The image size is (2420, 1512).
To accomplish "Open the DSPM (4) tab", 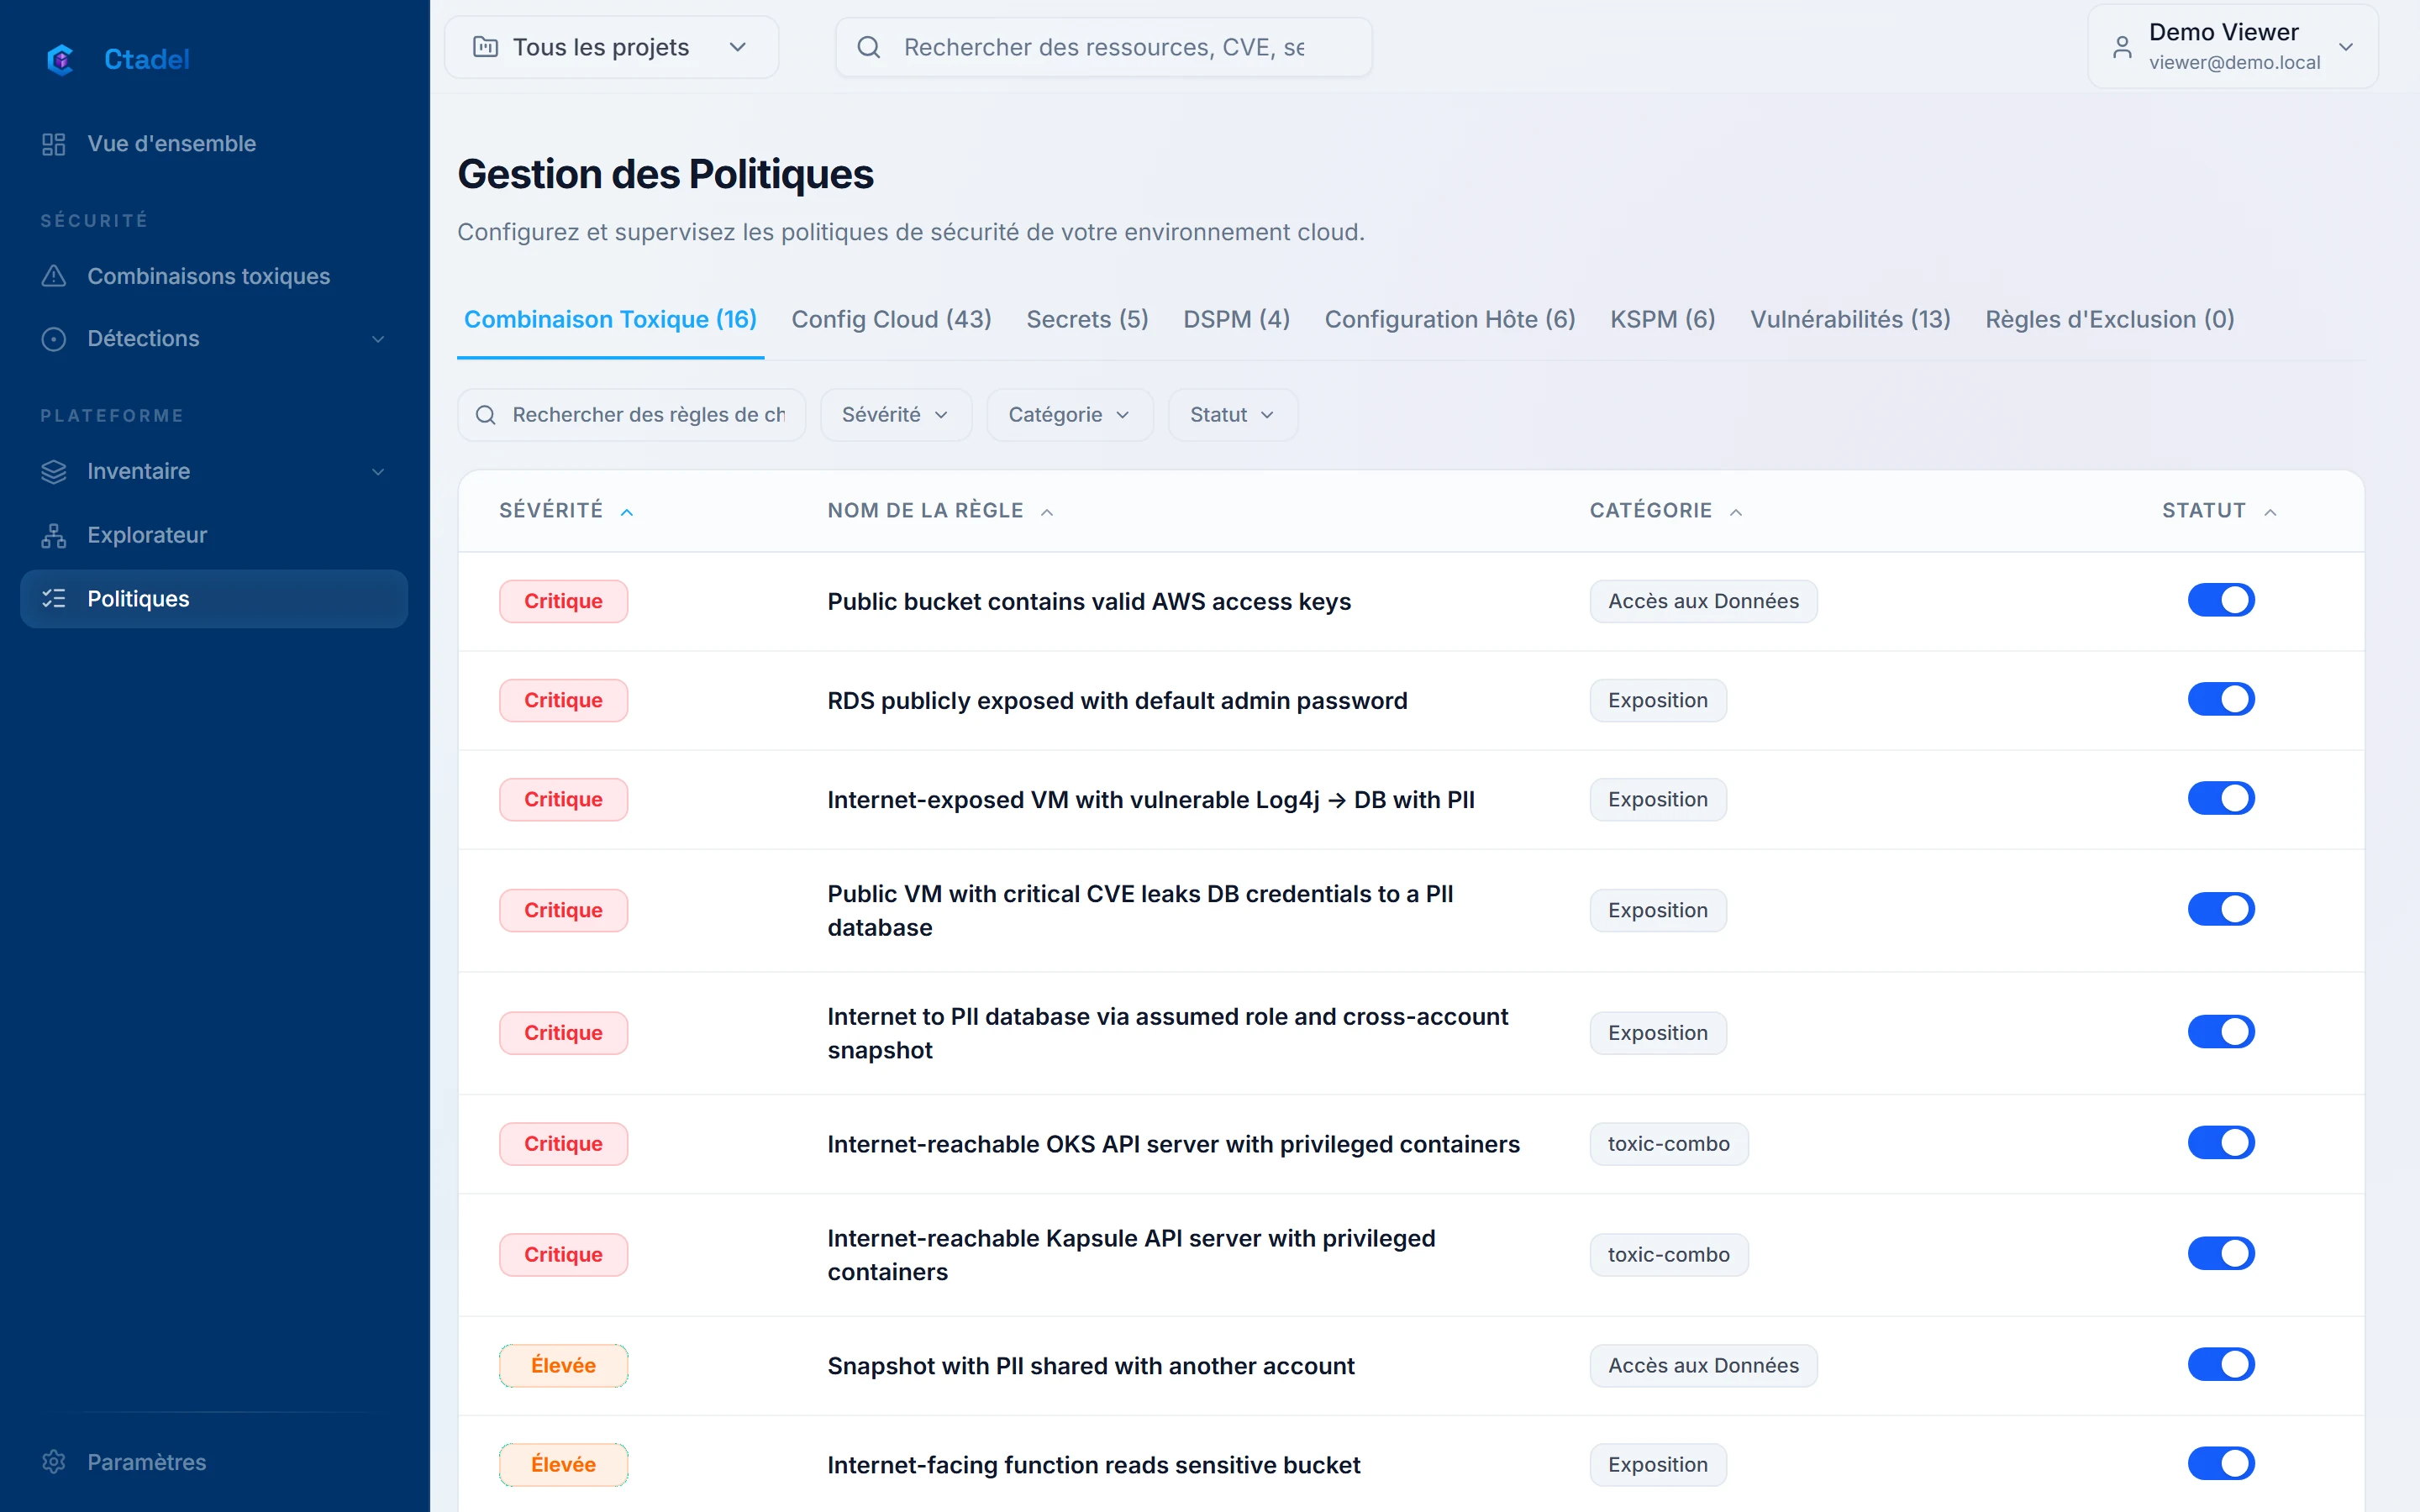I will [1236, 319].
